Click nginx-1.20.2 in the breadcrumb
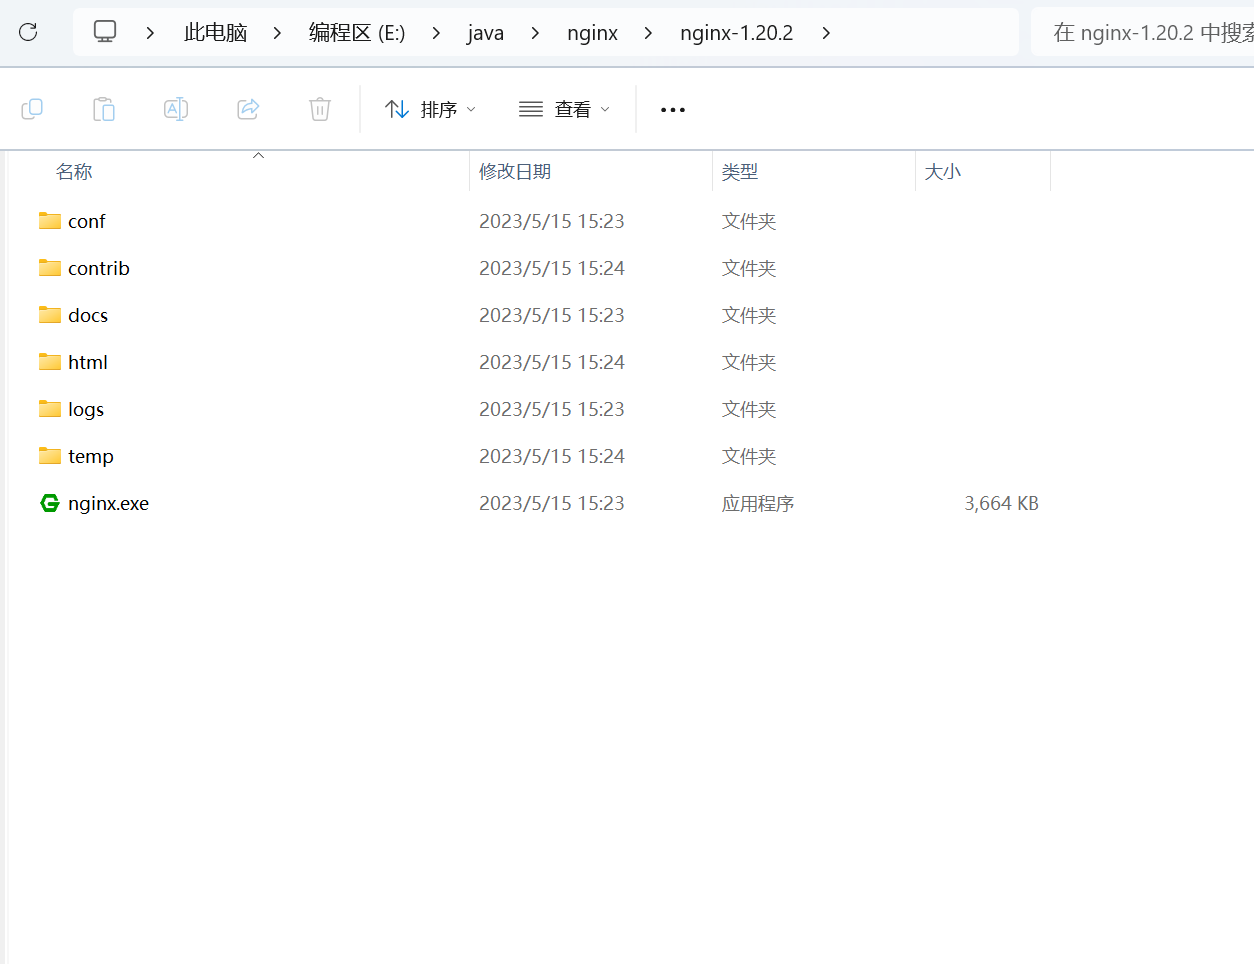This screenshot has width=1254, height=964. click(x=736, y=33)
